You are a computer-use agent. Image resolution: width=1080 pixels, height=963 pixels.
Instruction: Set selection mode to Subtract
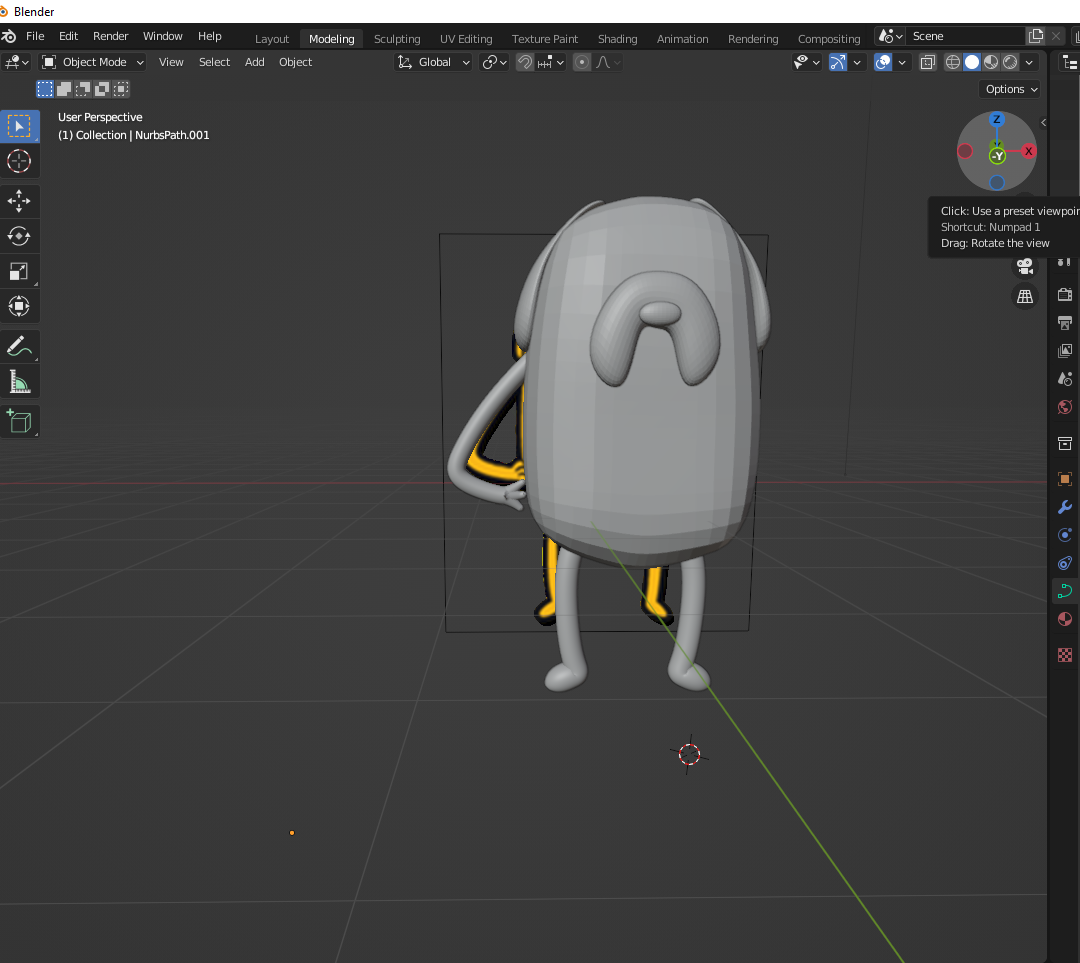[83, 89]
